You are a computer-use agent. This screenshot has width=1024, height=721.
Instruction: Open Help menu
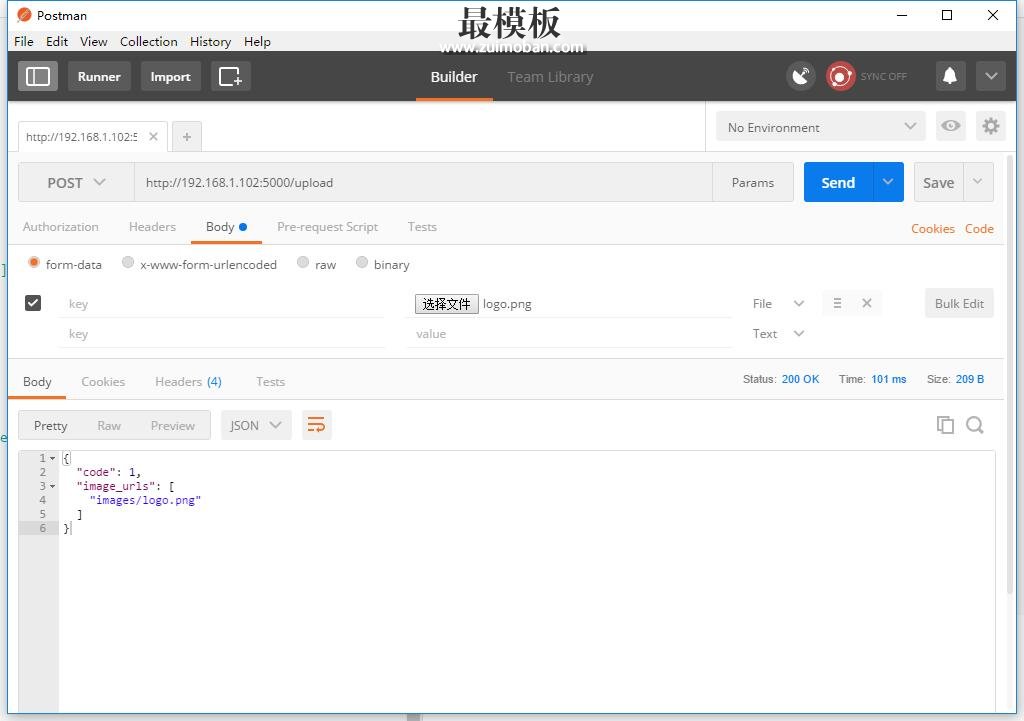(x=257, y=41)
